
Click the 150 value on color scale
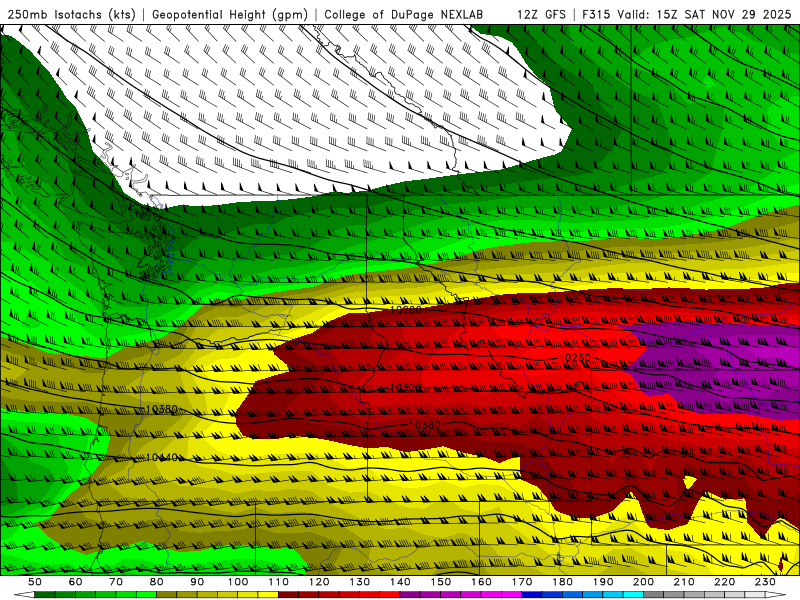coord(441,582)
